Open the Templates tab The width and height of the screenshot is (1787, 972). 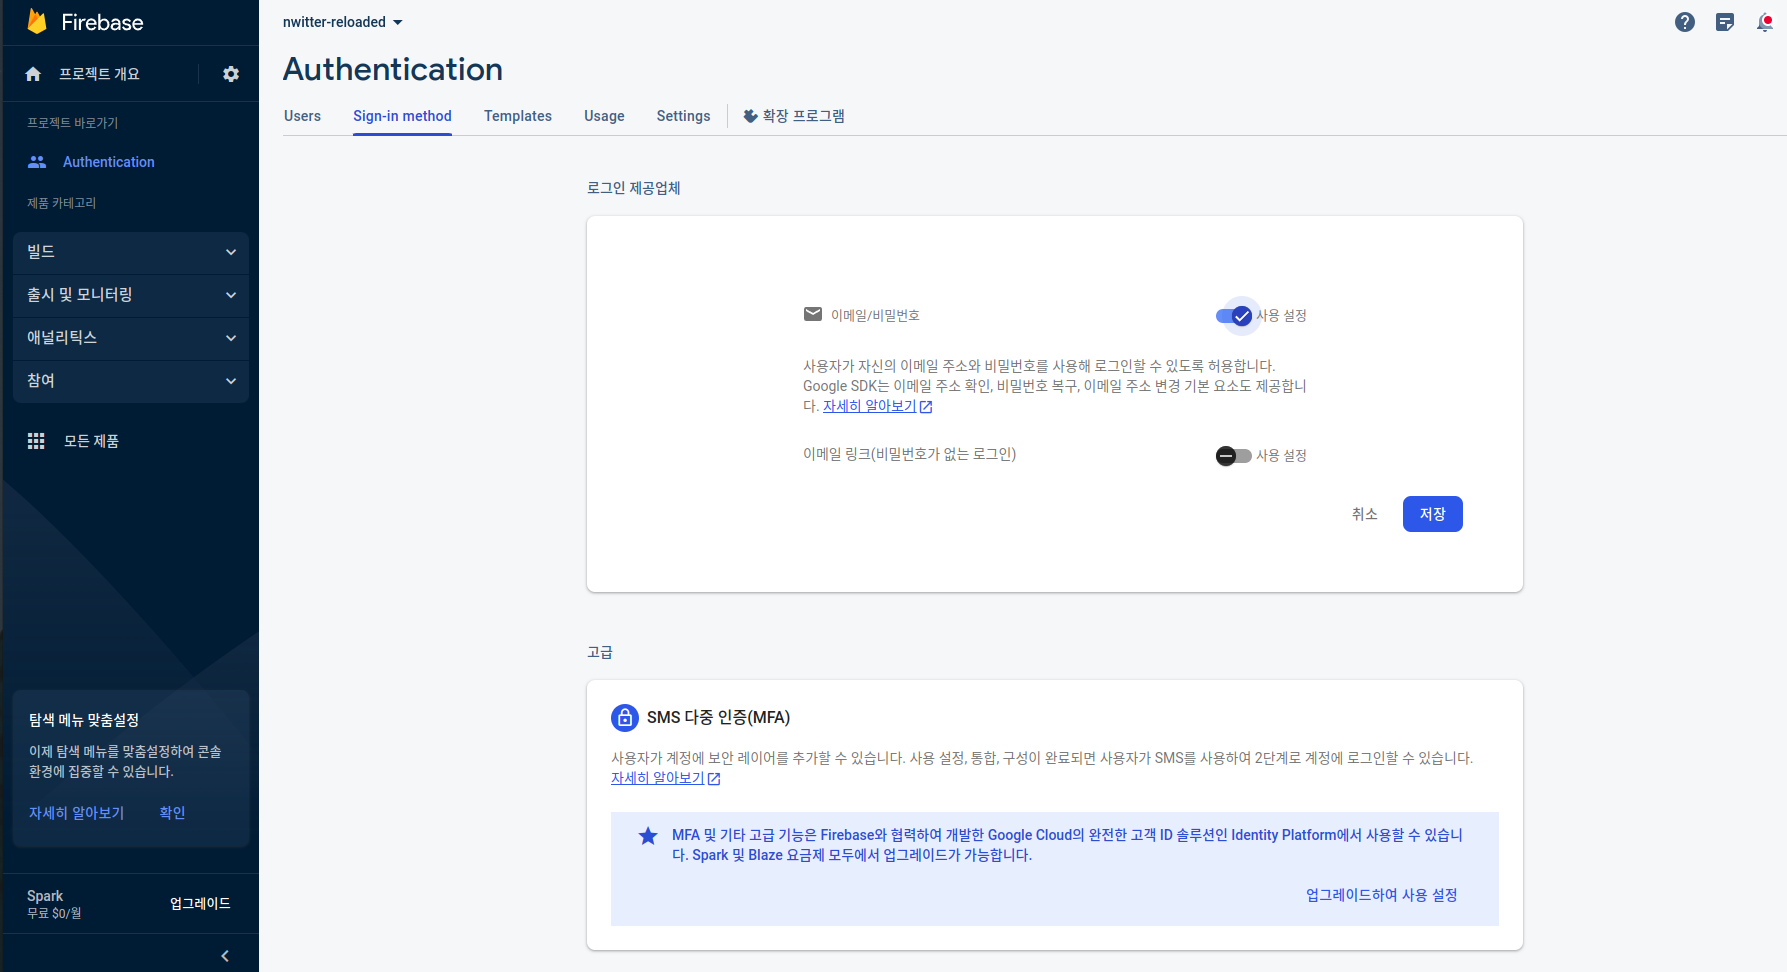(518, 116)
